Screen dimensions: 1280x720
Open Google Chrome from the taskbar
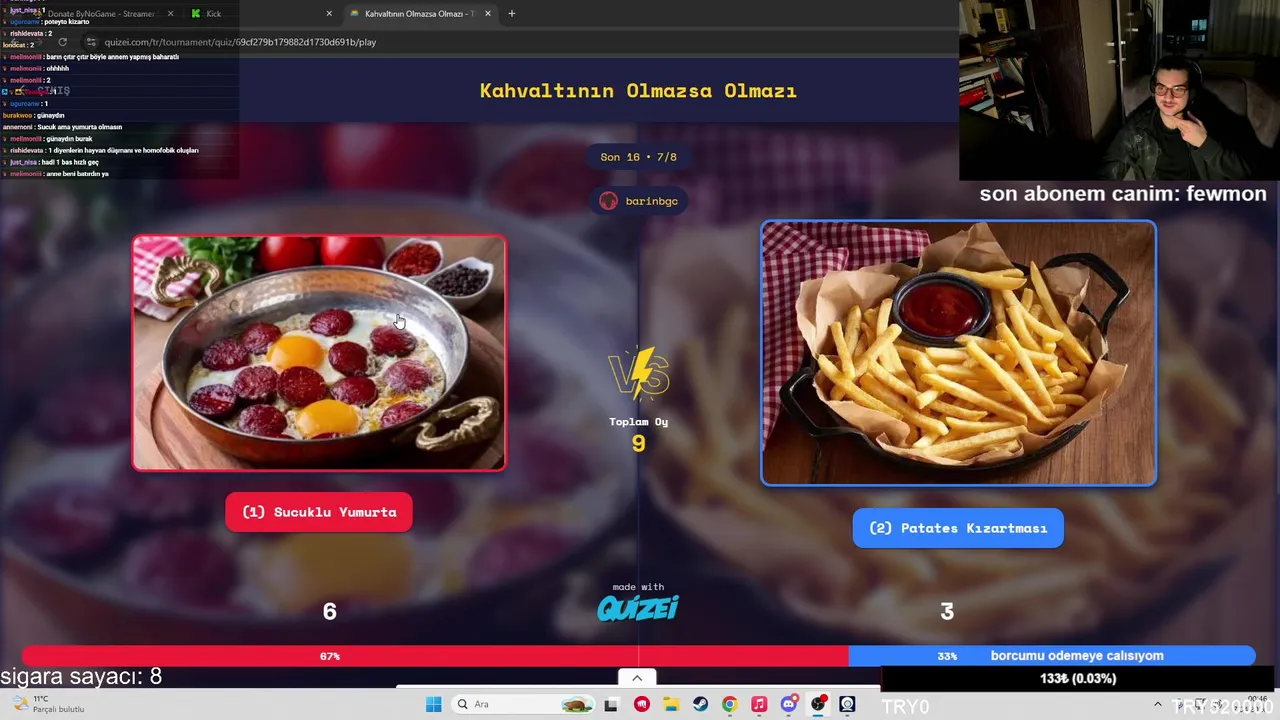[729, 704]
